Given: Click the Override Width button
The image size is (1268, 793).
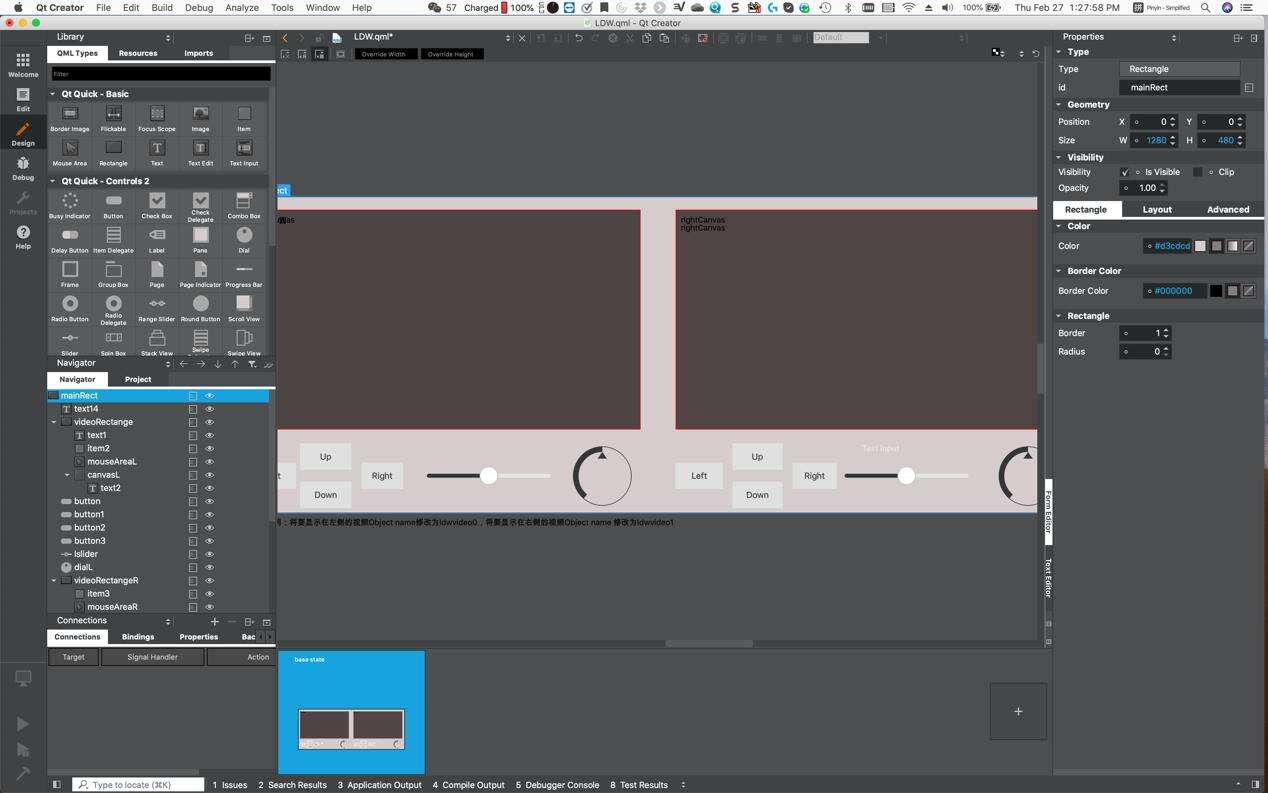Looking at the screenshot, I should point(383,54).
